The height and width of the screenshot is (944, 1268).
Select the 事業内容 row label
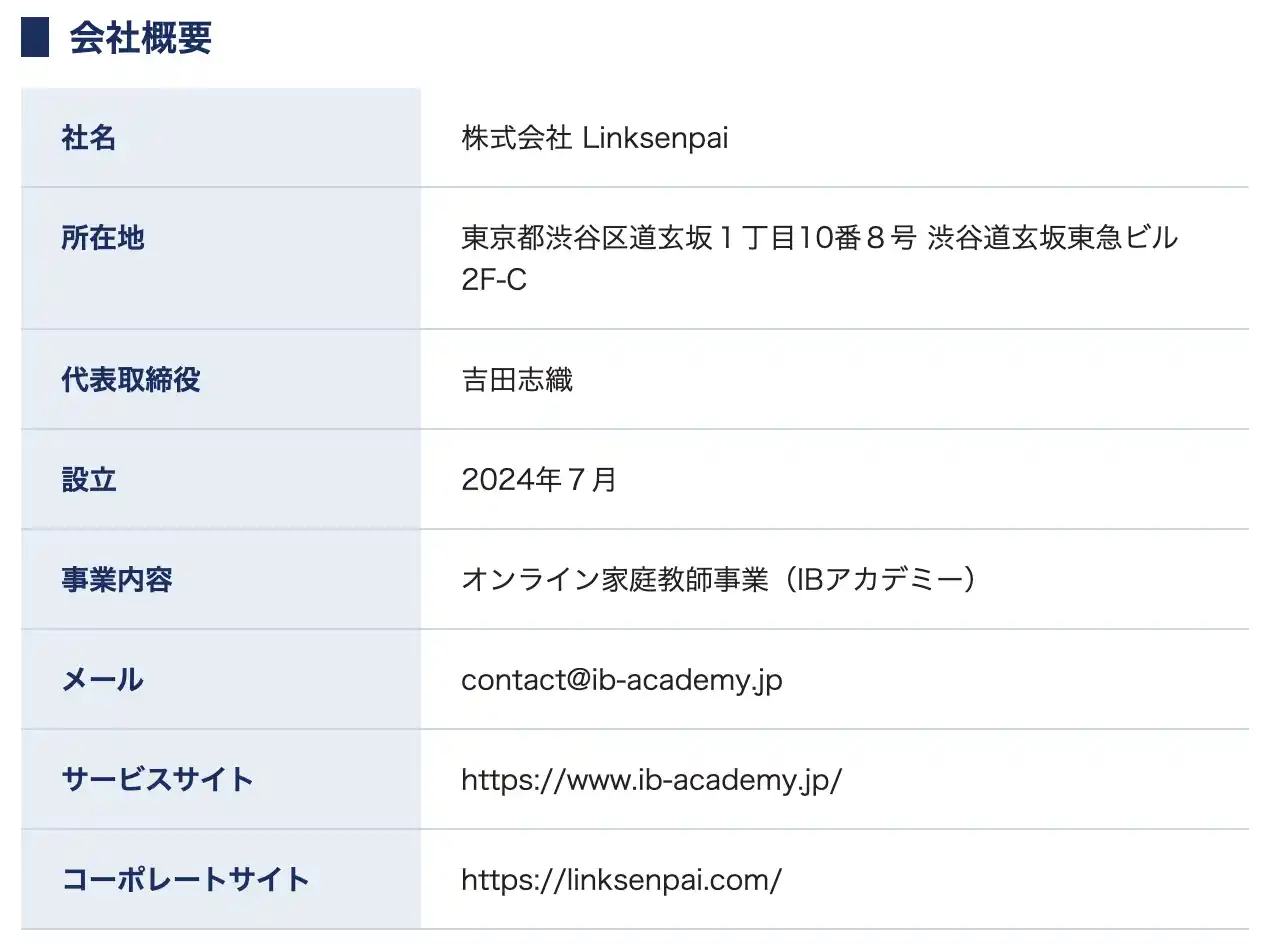[x=117, y=580]
